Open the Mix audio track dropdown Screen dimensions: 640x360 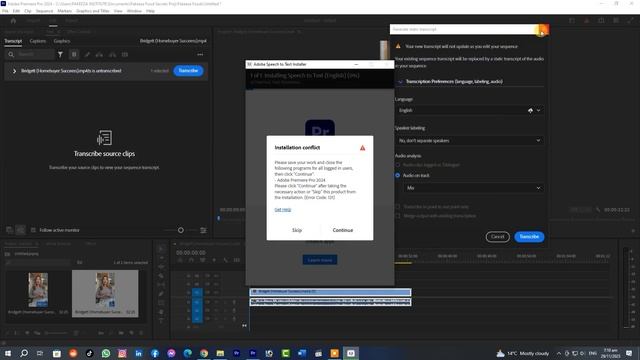click(473, 188)
